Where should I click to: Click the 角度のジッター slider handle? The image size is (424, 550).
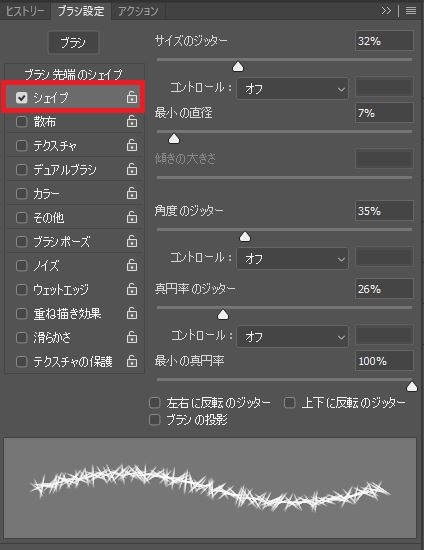click(245, 237)
